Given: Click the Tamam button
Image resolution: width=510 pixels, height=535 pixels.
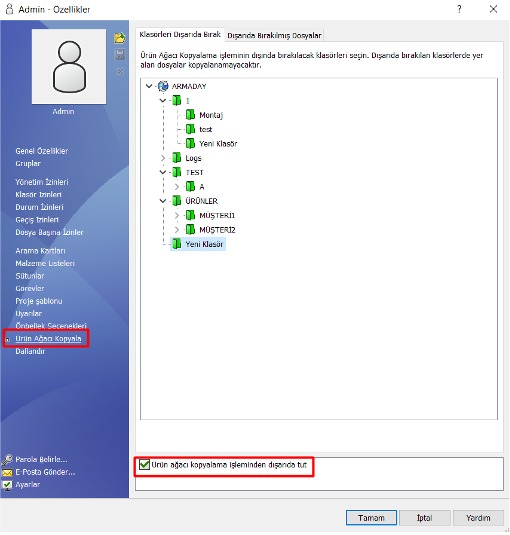Looking at the screenshot, I should 371,518.
